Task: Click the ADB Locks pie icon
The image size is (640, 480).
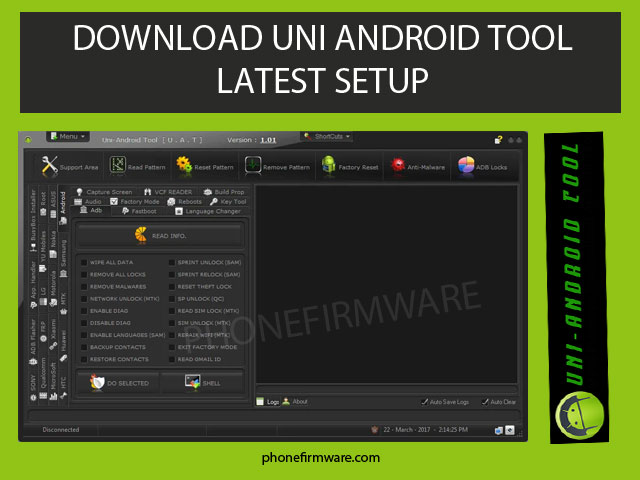Action: coord(466,165)
